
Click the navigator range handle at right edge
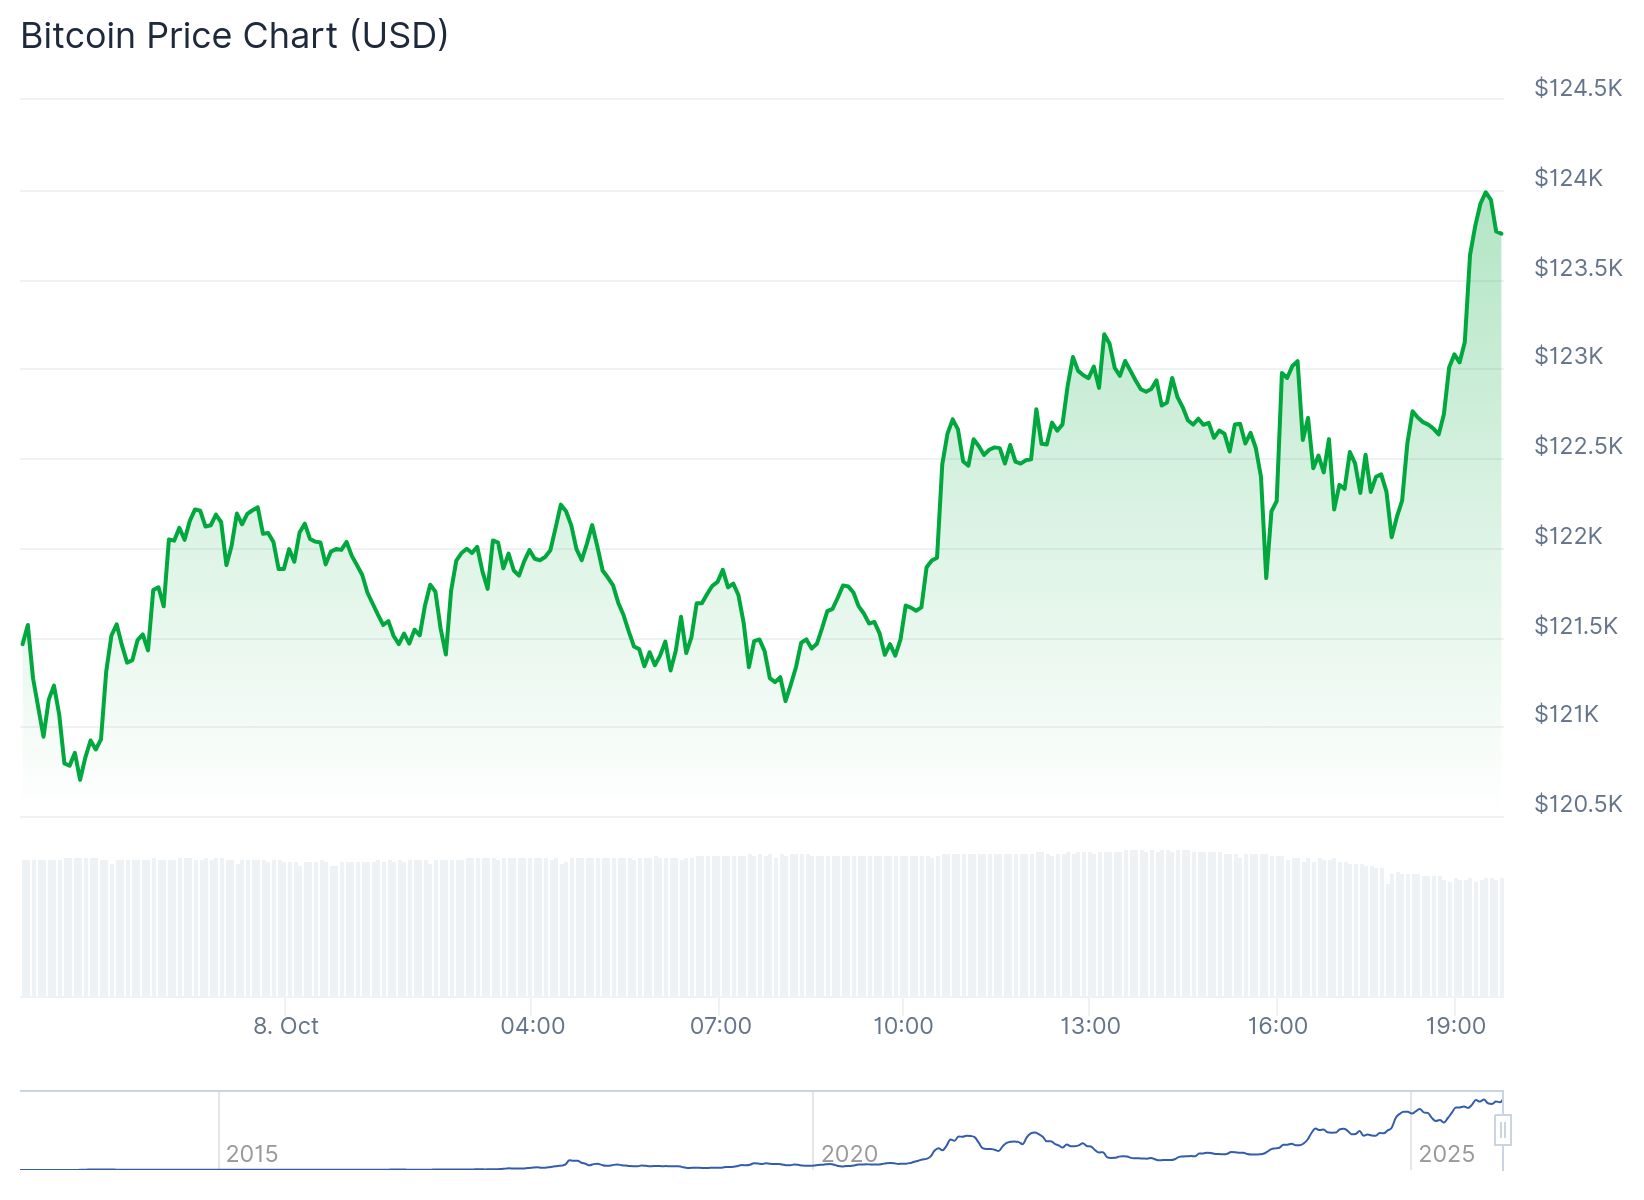tap(1502, 1131)
